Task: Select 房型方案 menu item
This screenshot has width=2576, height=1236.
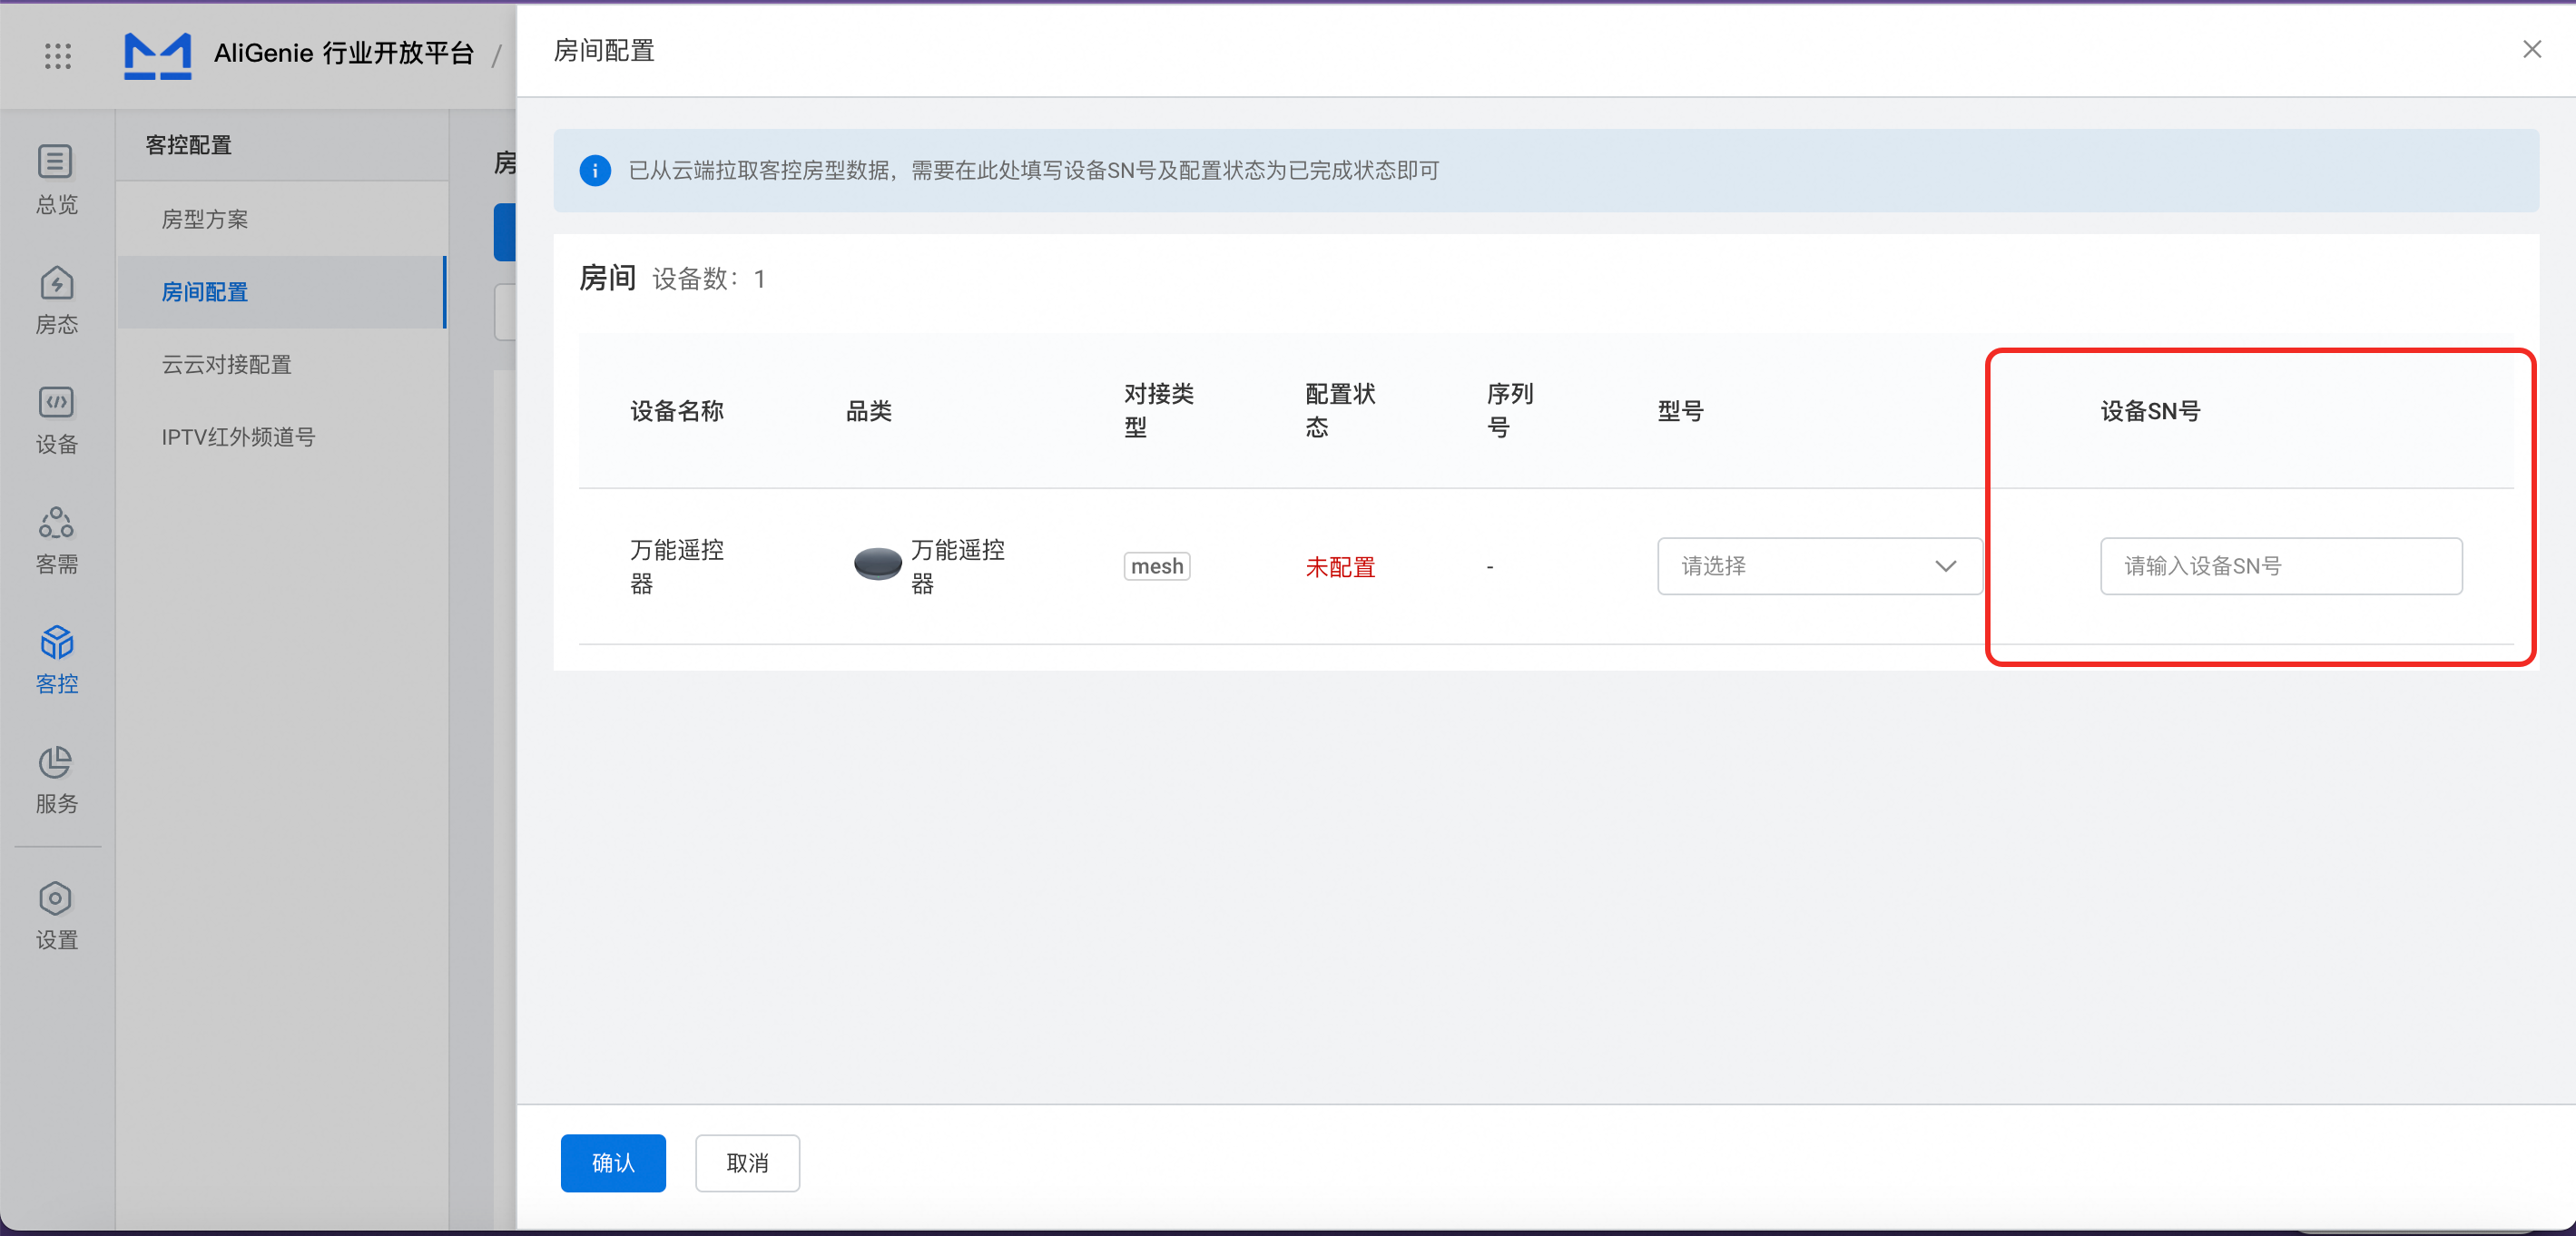Action: click(x=205, y=219)
